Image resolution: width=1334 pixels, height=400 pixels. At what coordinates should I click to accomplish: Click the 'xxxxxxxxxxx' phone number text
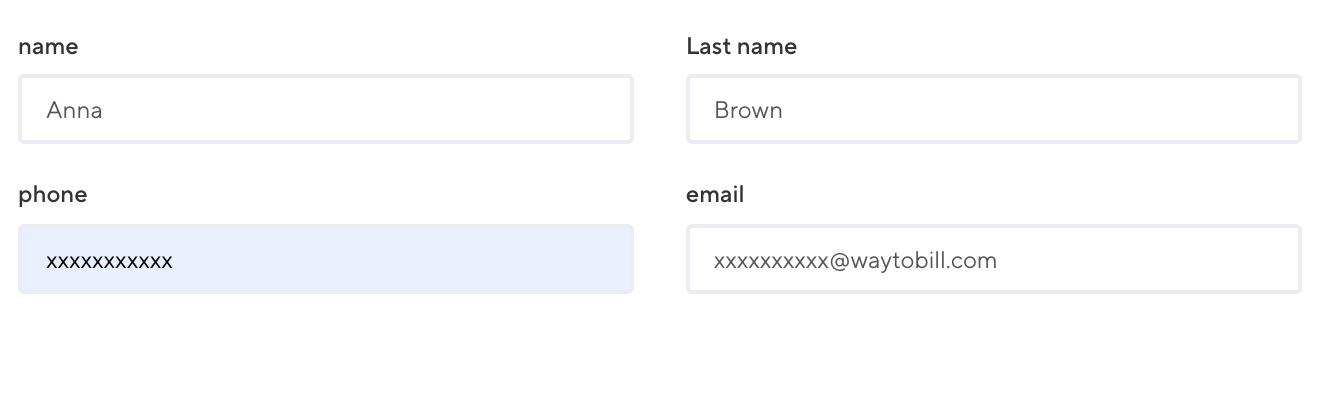click(109, 261)
